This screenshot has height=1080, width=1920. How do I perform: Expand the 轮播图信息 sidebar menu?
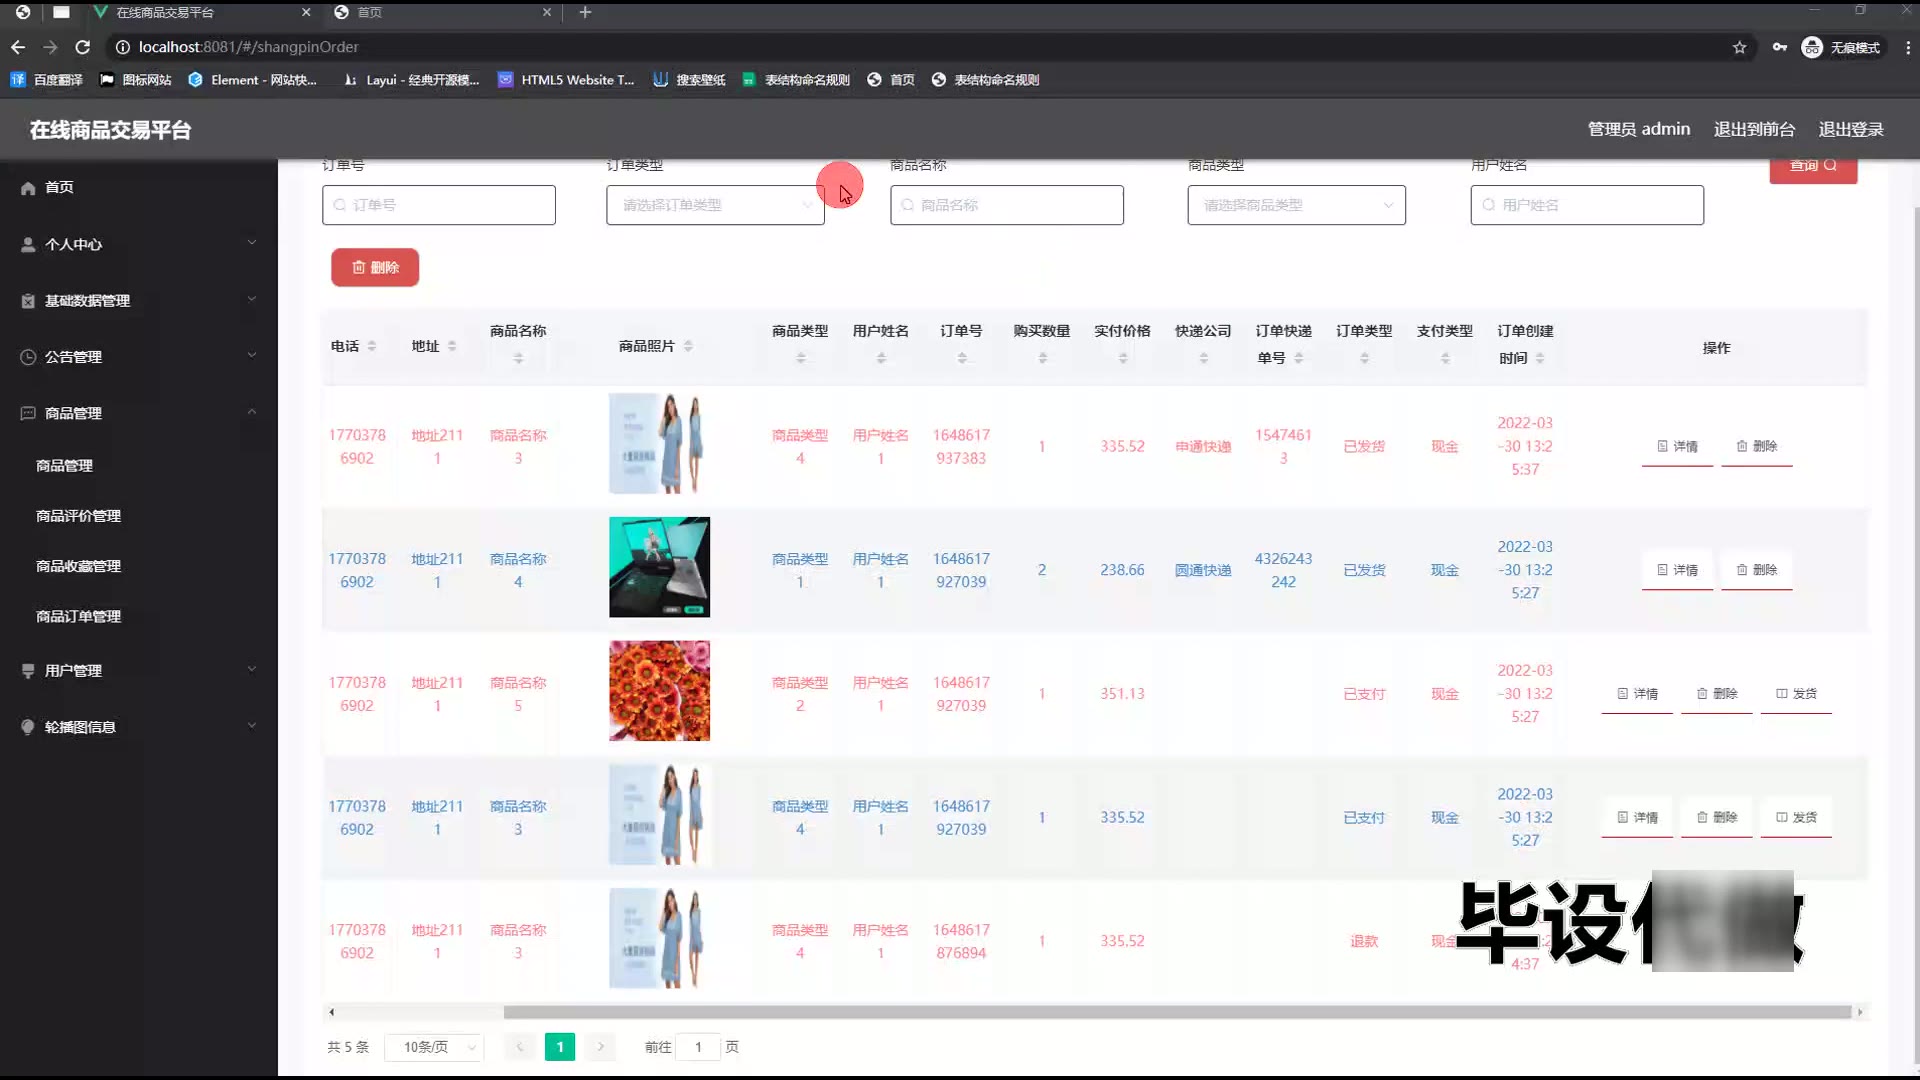click(139, 727)
